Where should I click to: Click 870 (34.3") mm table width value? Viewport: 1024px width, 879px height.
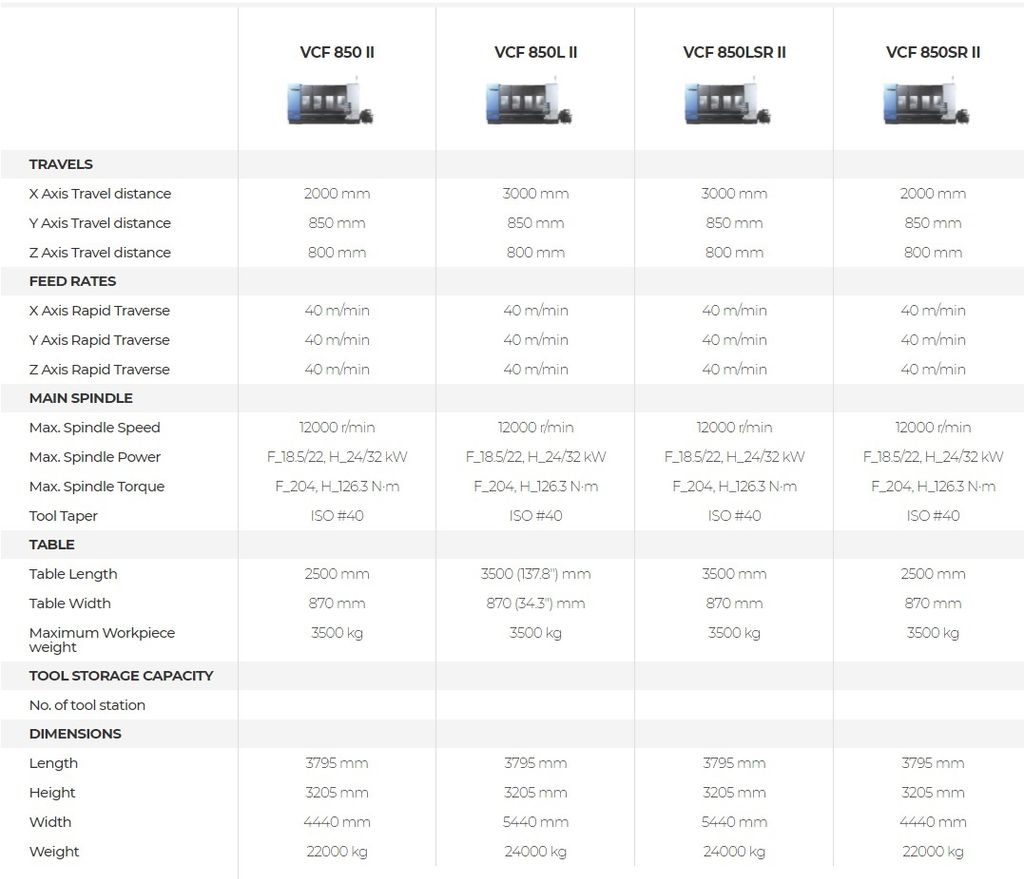(536, 603)
